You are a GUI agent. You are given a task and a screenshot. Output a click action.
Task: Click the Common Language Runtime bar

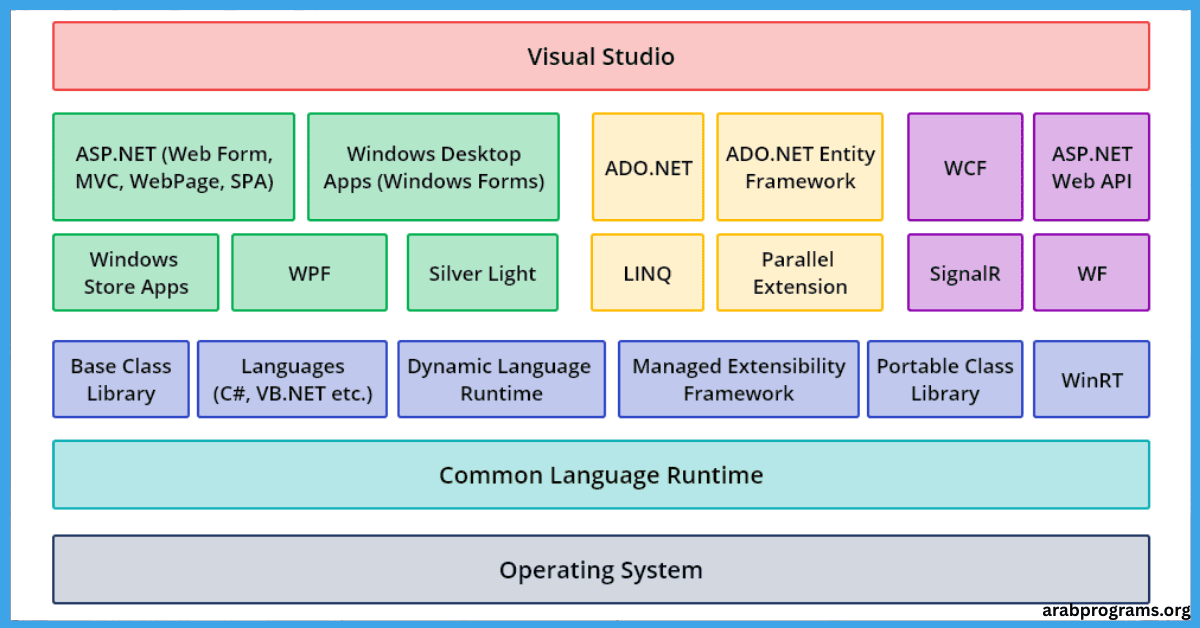point(601,475)
